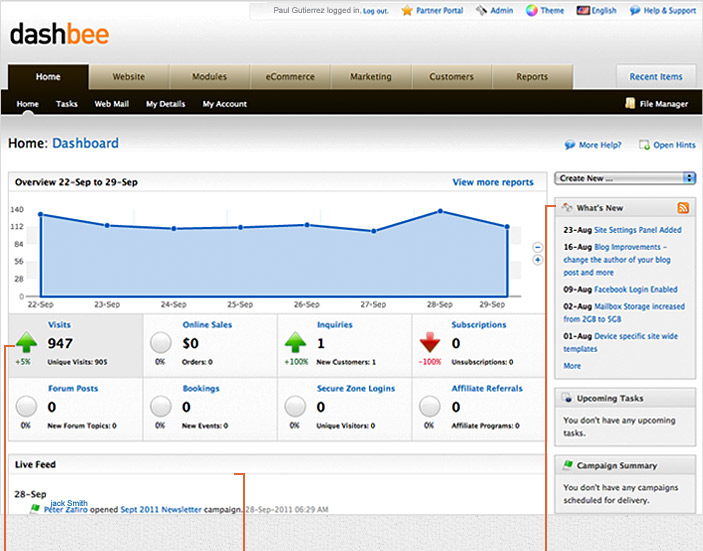Open the Recent Items menu
This screenshot has width=703, height=551.
656,77
